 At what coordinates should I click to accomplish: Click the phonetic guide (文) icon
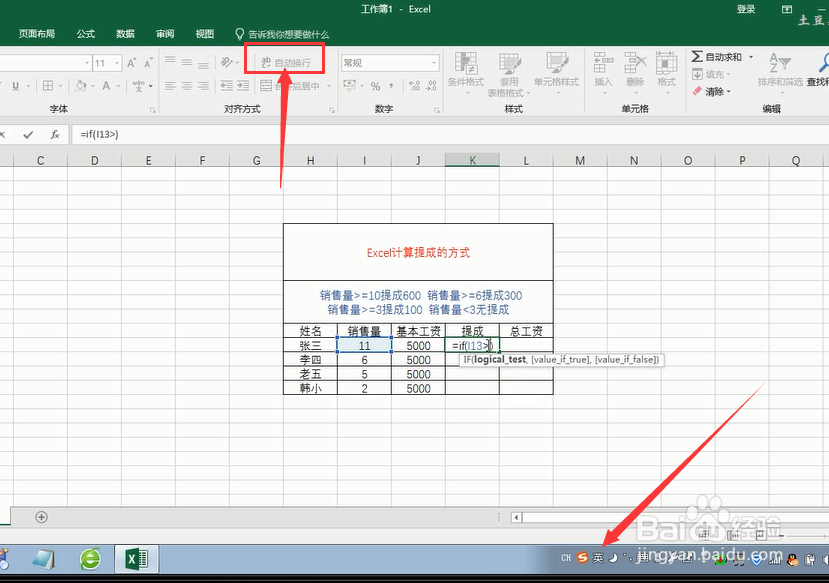pyautogui.click(x=139, y=86)
